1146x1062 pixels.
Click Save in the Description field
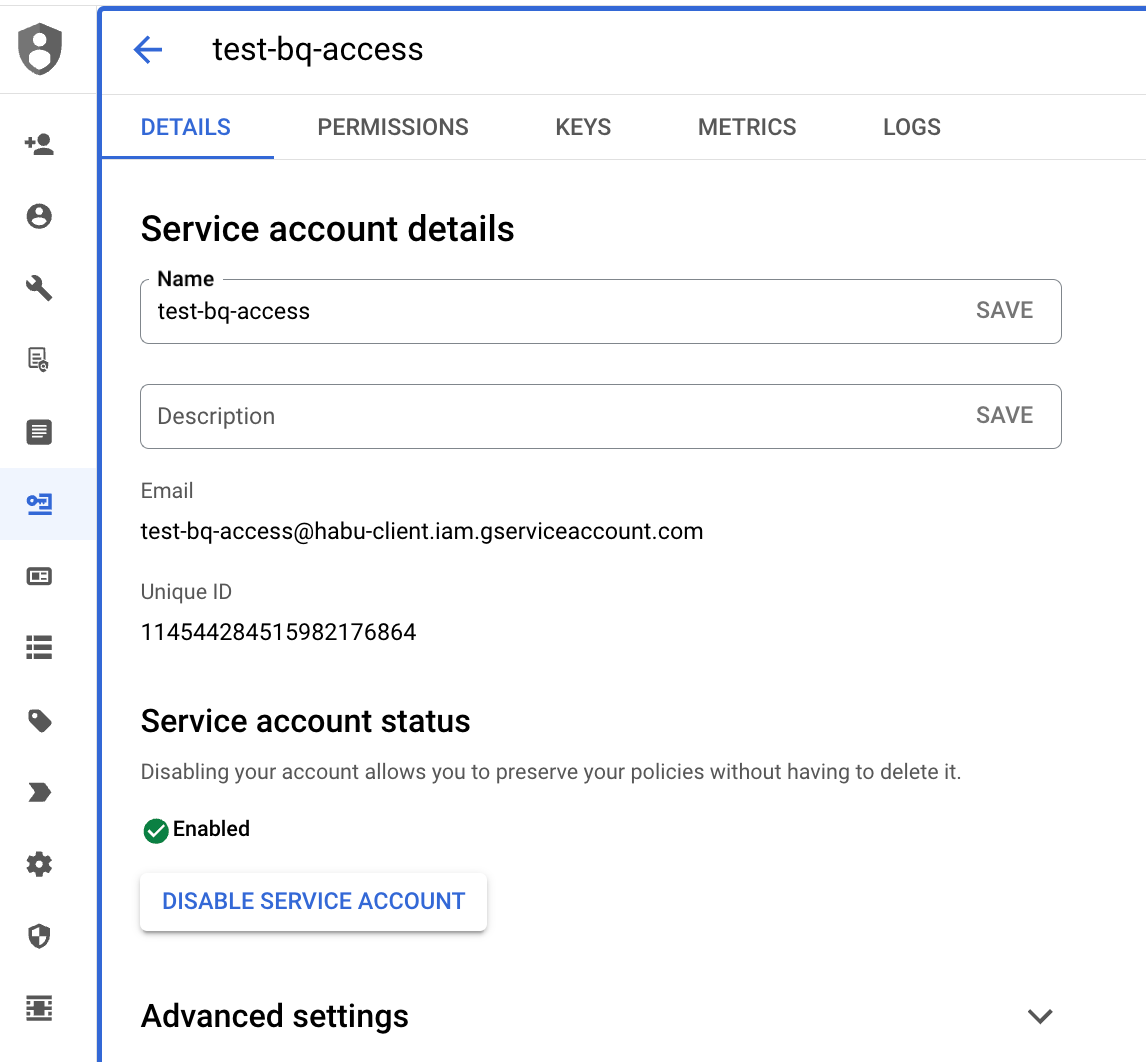point(1004,416)
